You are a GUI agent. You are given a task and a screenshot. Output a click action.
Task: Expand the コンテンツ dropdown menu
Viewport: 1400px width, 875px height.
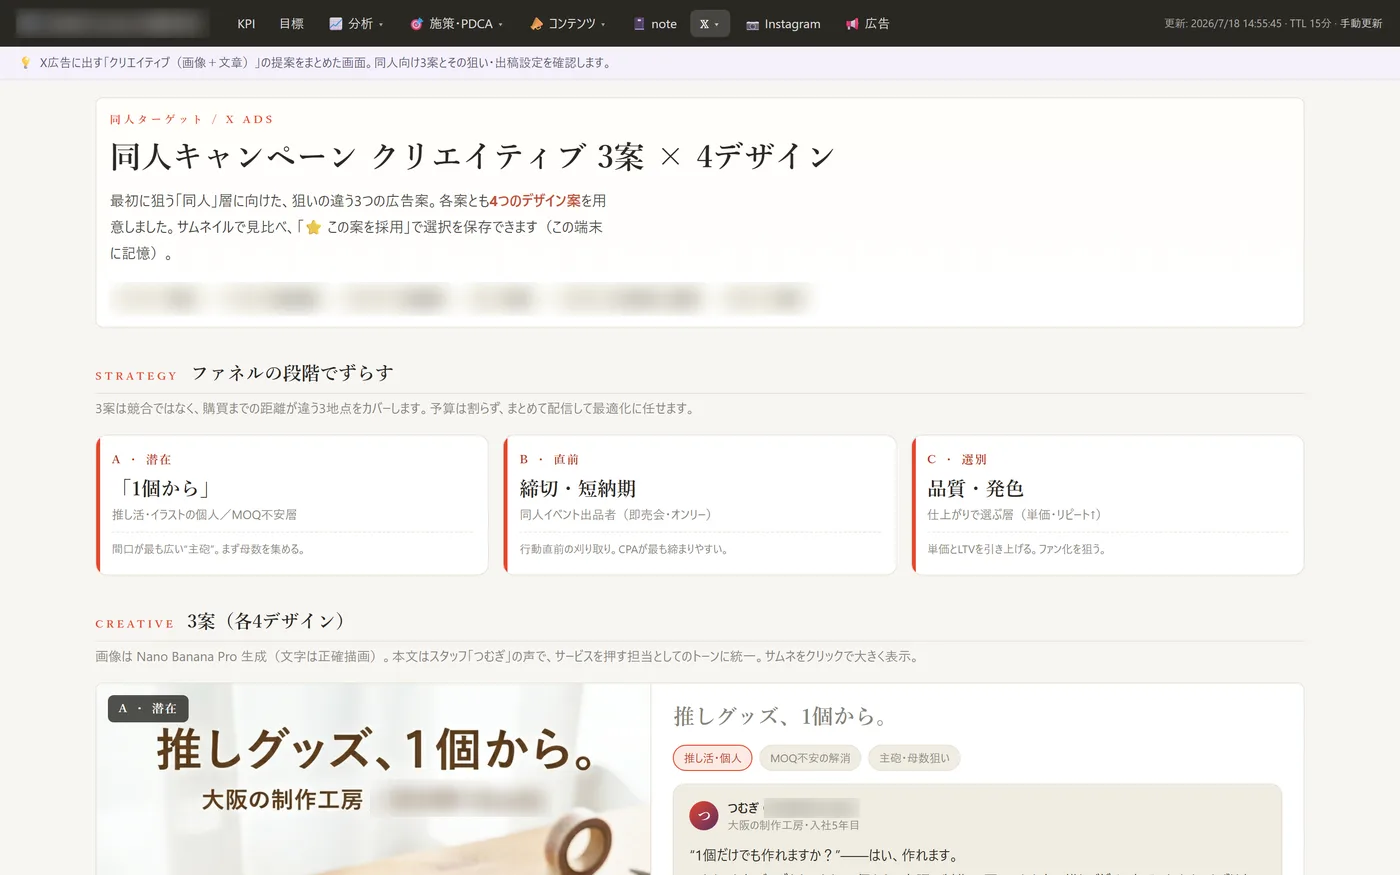tap(568, 24)
